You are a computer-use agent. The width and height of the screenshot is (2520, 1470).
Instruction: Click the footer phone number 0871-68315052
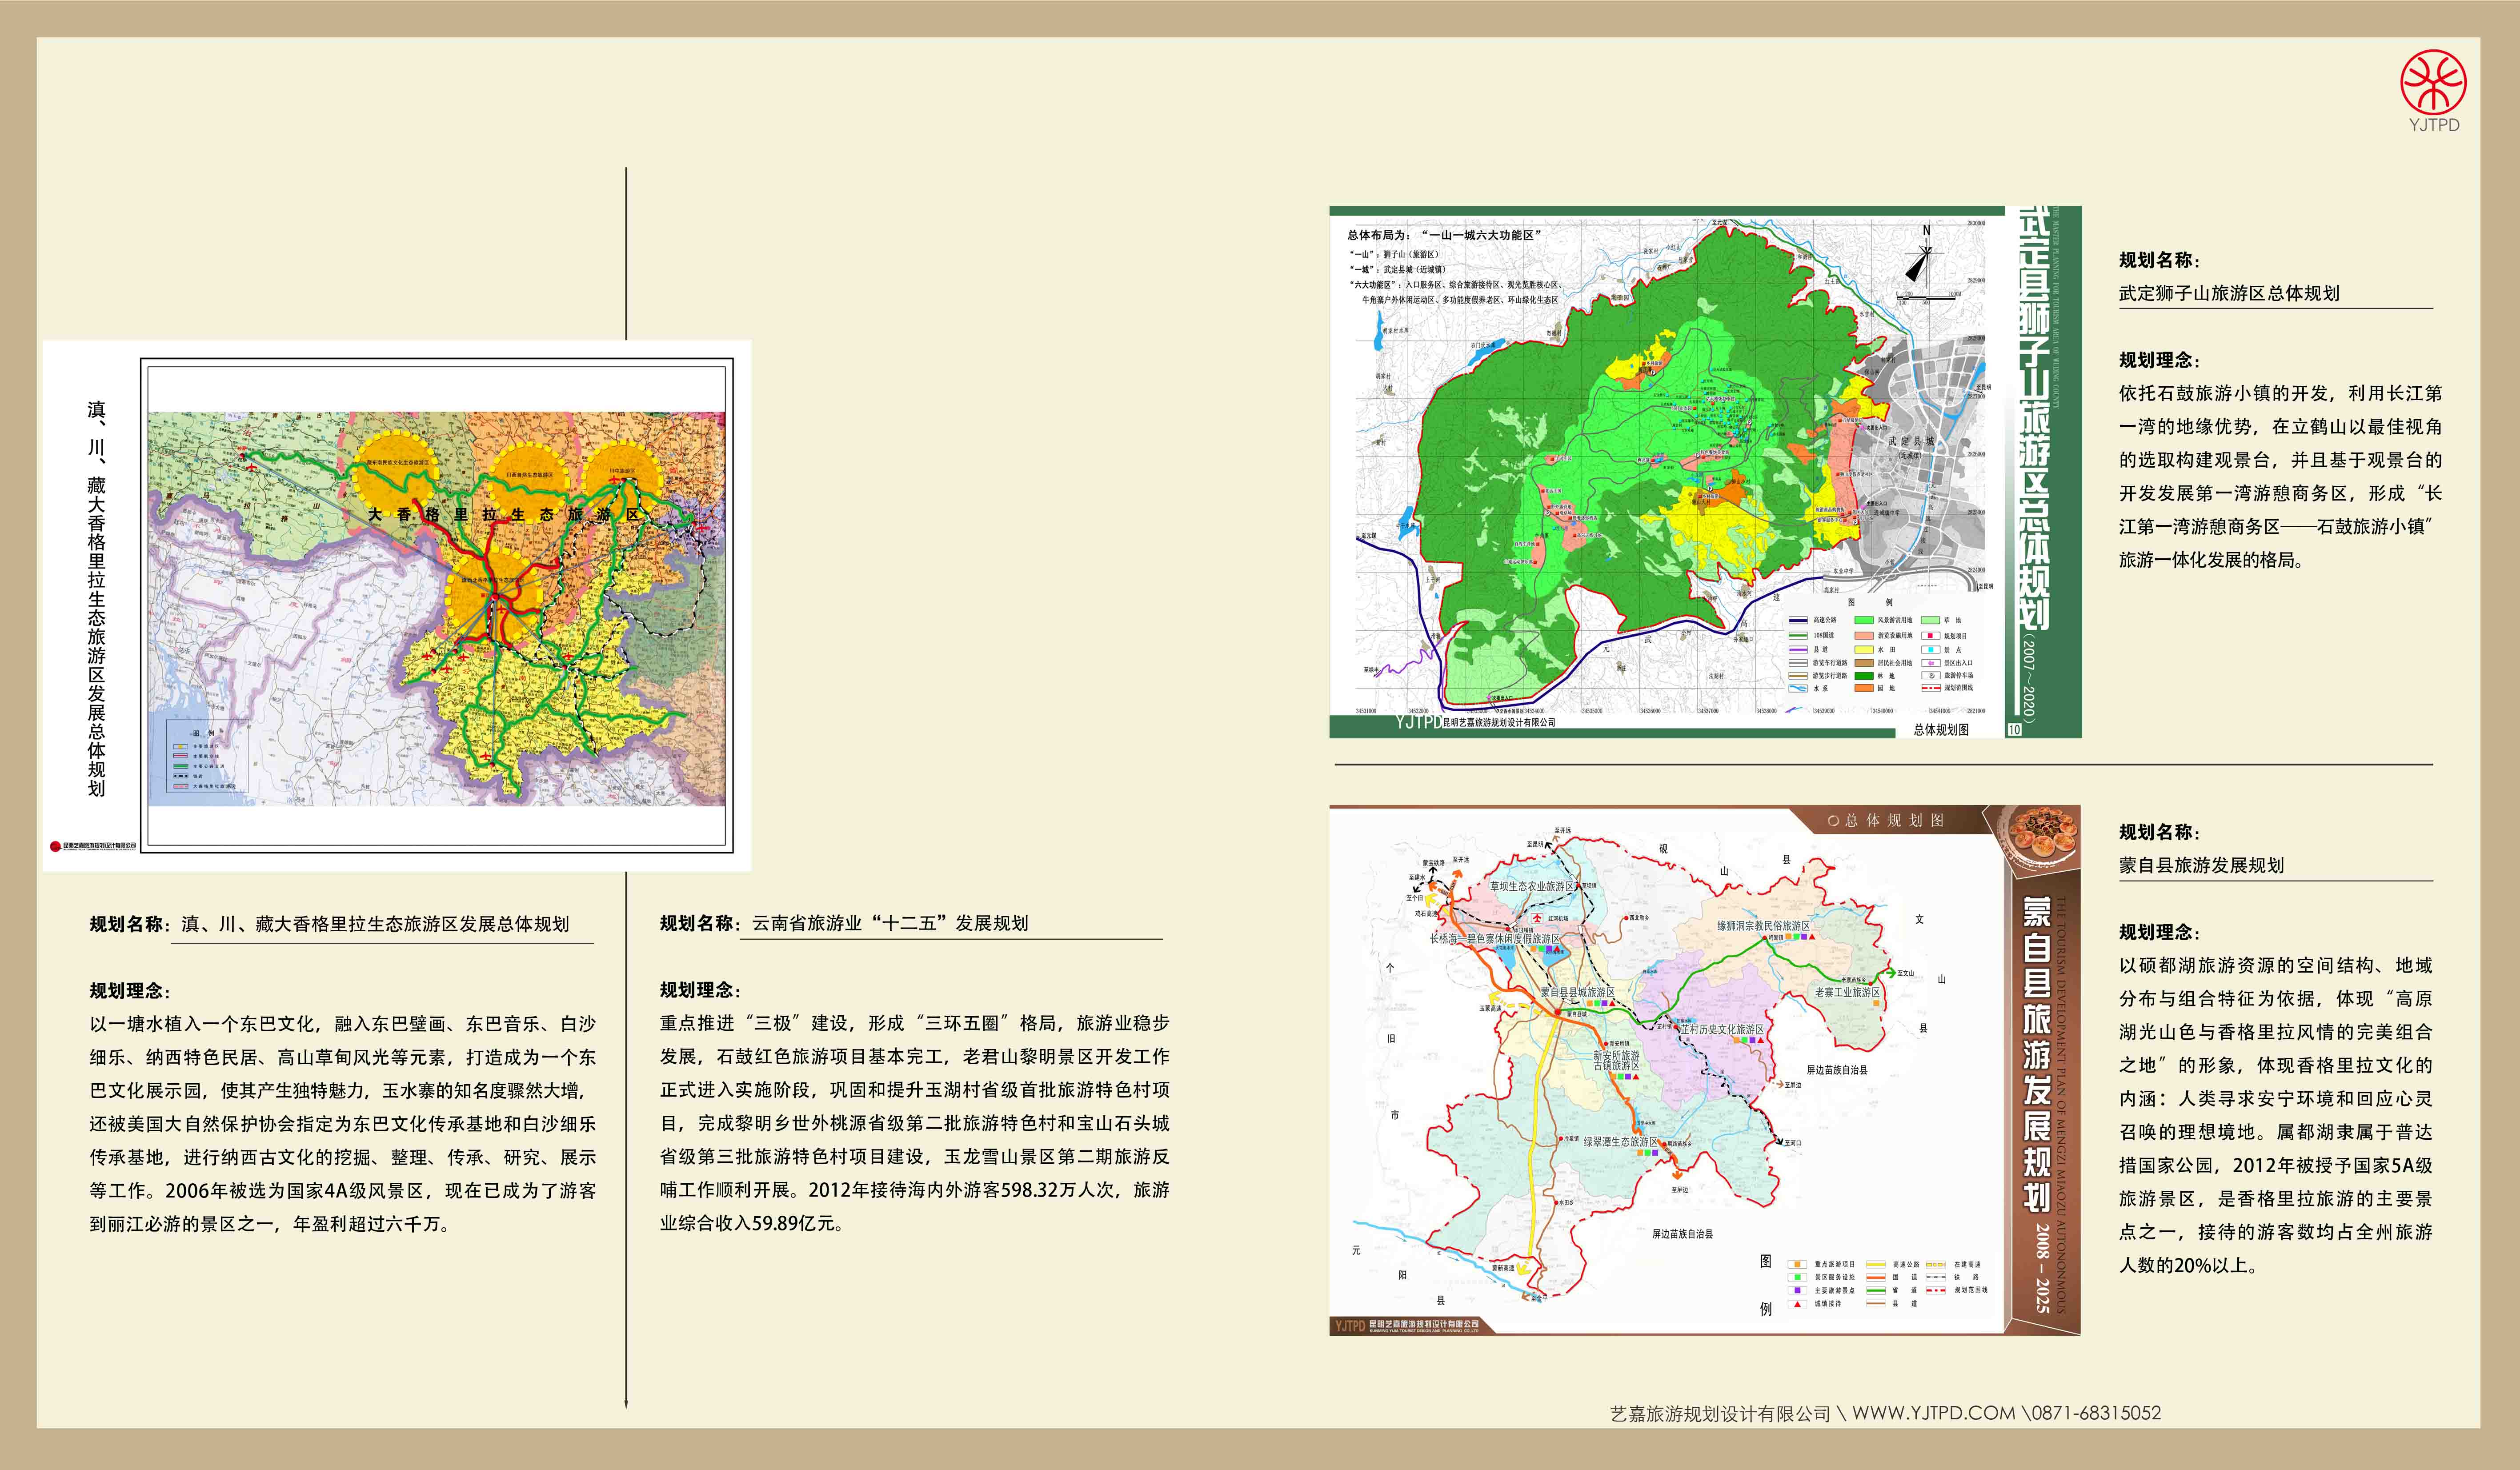2096,1413
